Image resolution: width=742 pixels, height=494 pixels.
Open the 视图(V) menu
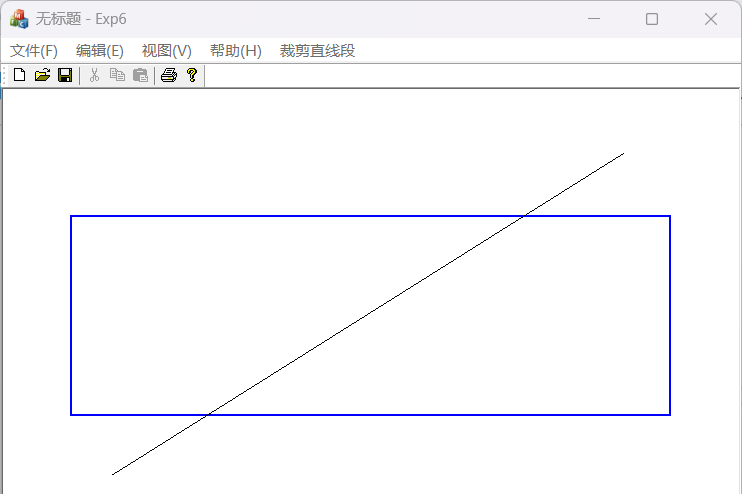167,51
